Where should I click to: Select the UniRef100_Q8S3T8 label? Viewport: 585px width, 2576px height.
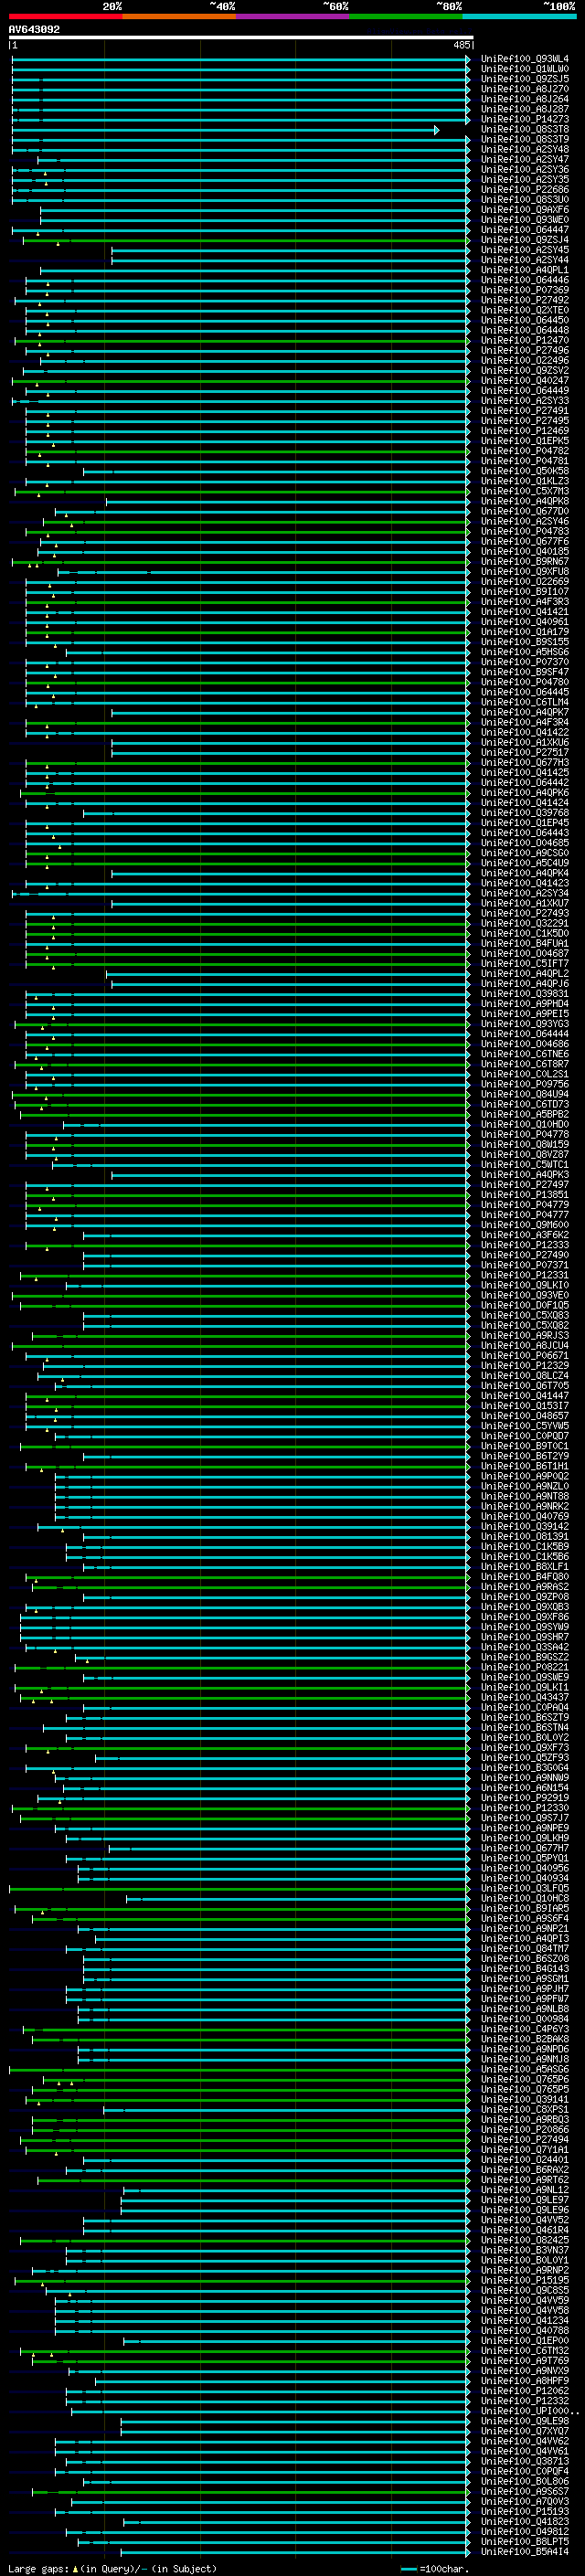pos(524,129)
